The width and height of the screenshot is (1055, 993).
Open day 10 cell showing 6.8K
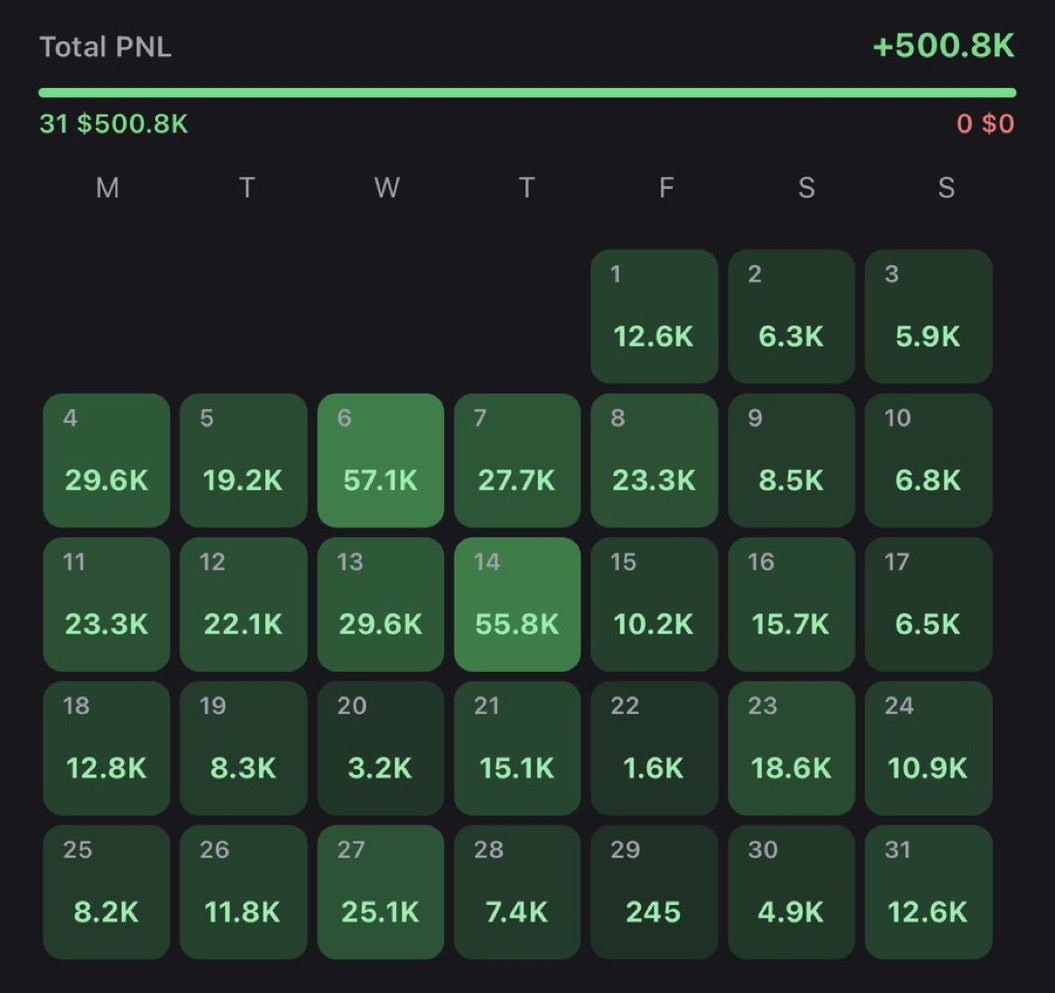[x=928, y=460]
